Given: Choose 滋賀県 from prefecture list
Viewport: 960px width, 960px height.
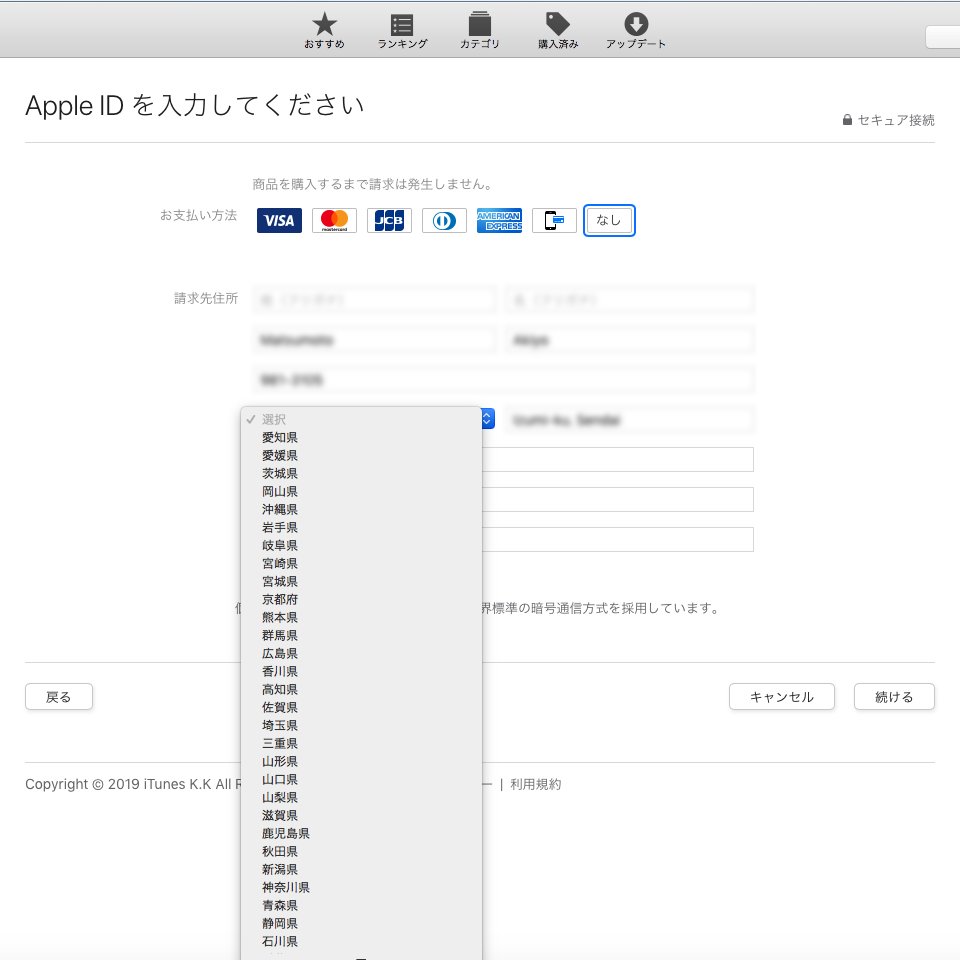Looking at the screenshot, I should pyautogui.click(x=361, y=816).
